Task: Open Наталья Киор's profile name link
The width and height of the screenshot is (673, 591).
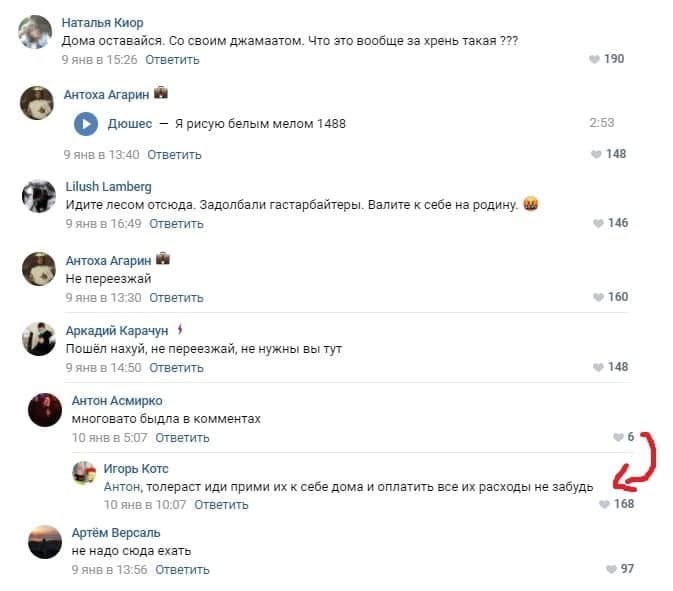Action: (103, 23)
